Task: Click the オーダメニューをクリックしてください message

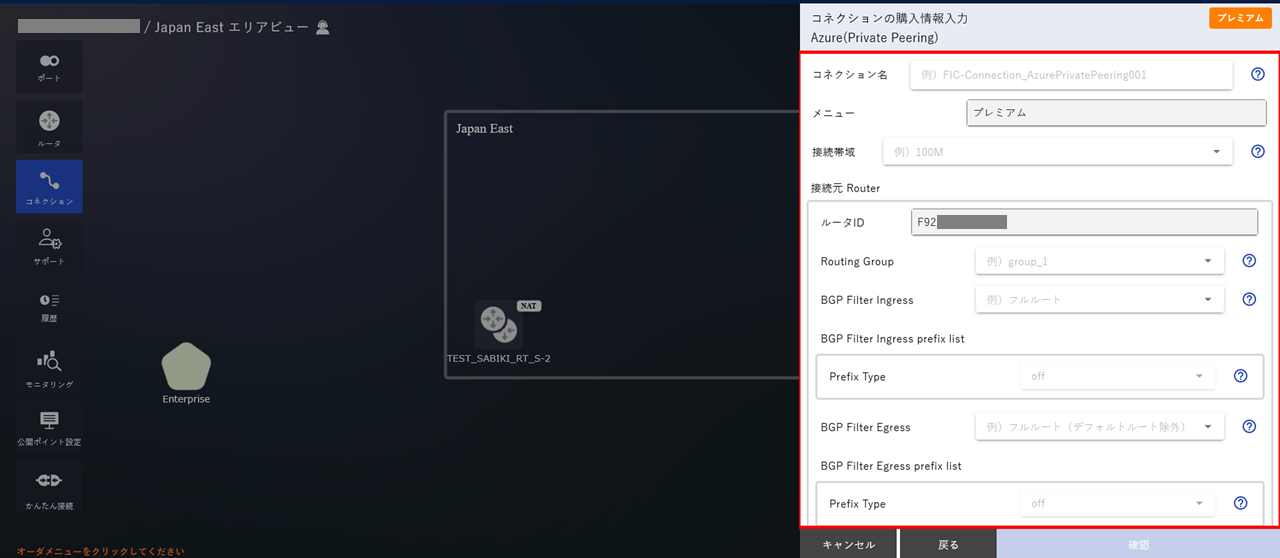Action: 100,551
